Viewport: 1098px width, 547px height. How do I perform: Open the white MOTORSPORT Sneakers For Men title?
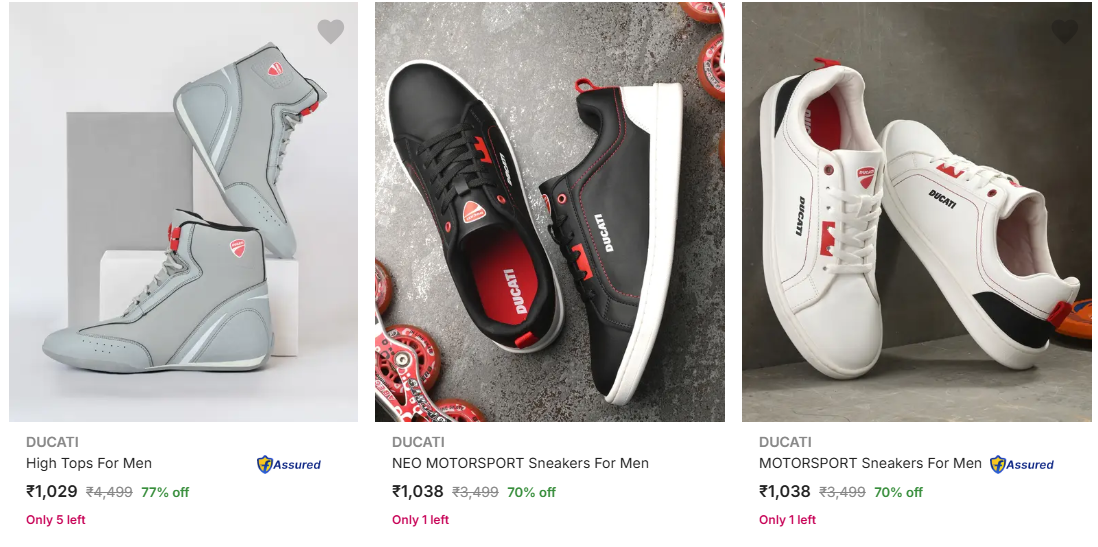tap(870, 463)
